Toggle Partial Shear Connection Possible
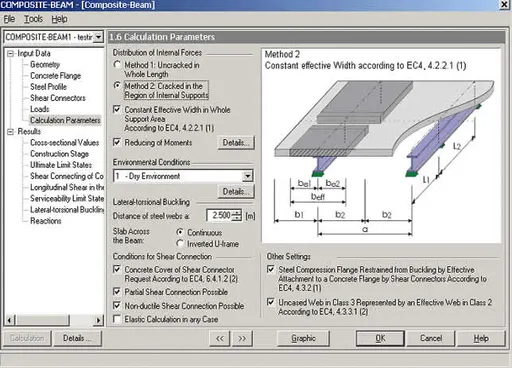This screenshot has width=512, height=368. pos(117,292)
